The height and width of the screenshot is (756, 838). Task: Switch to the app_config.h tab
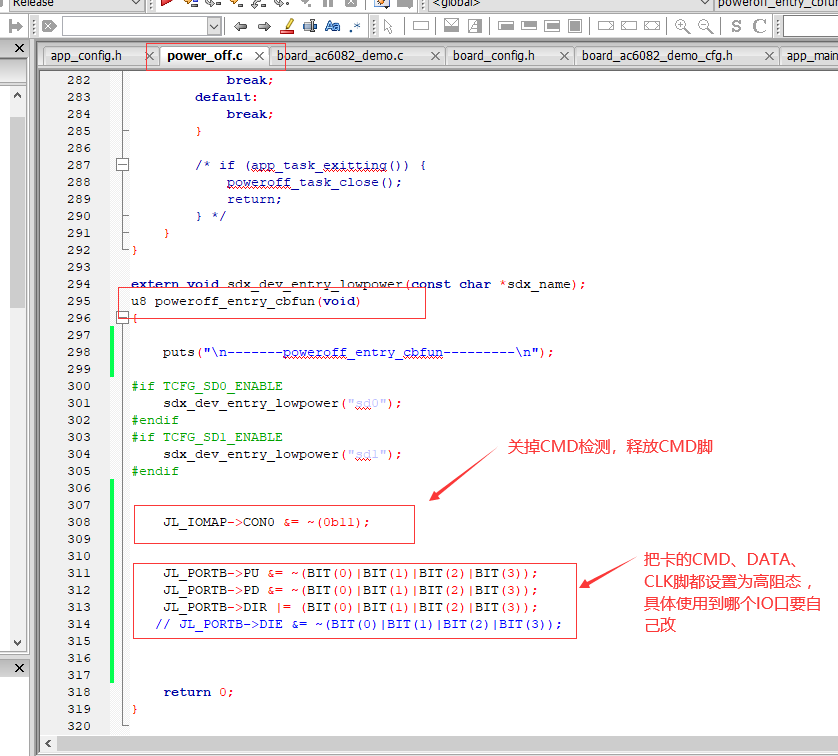[x=86, y=56]
